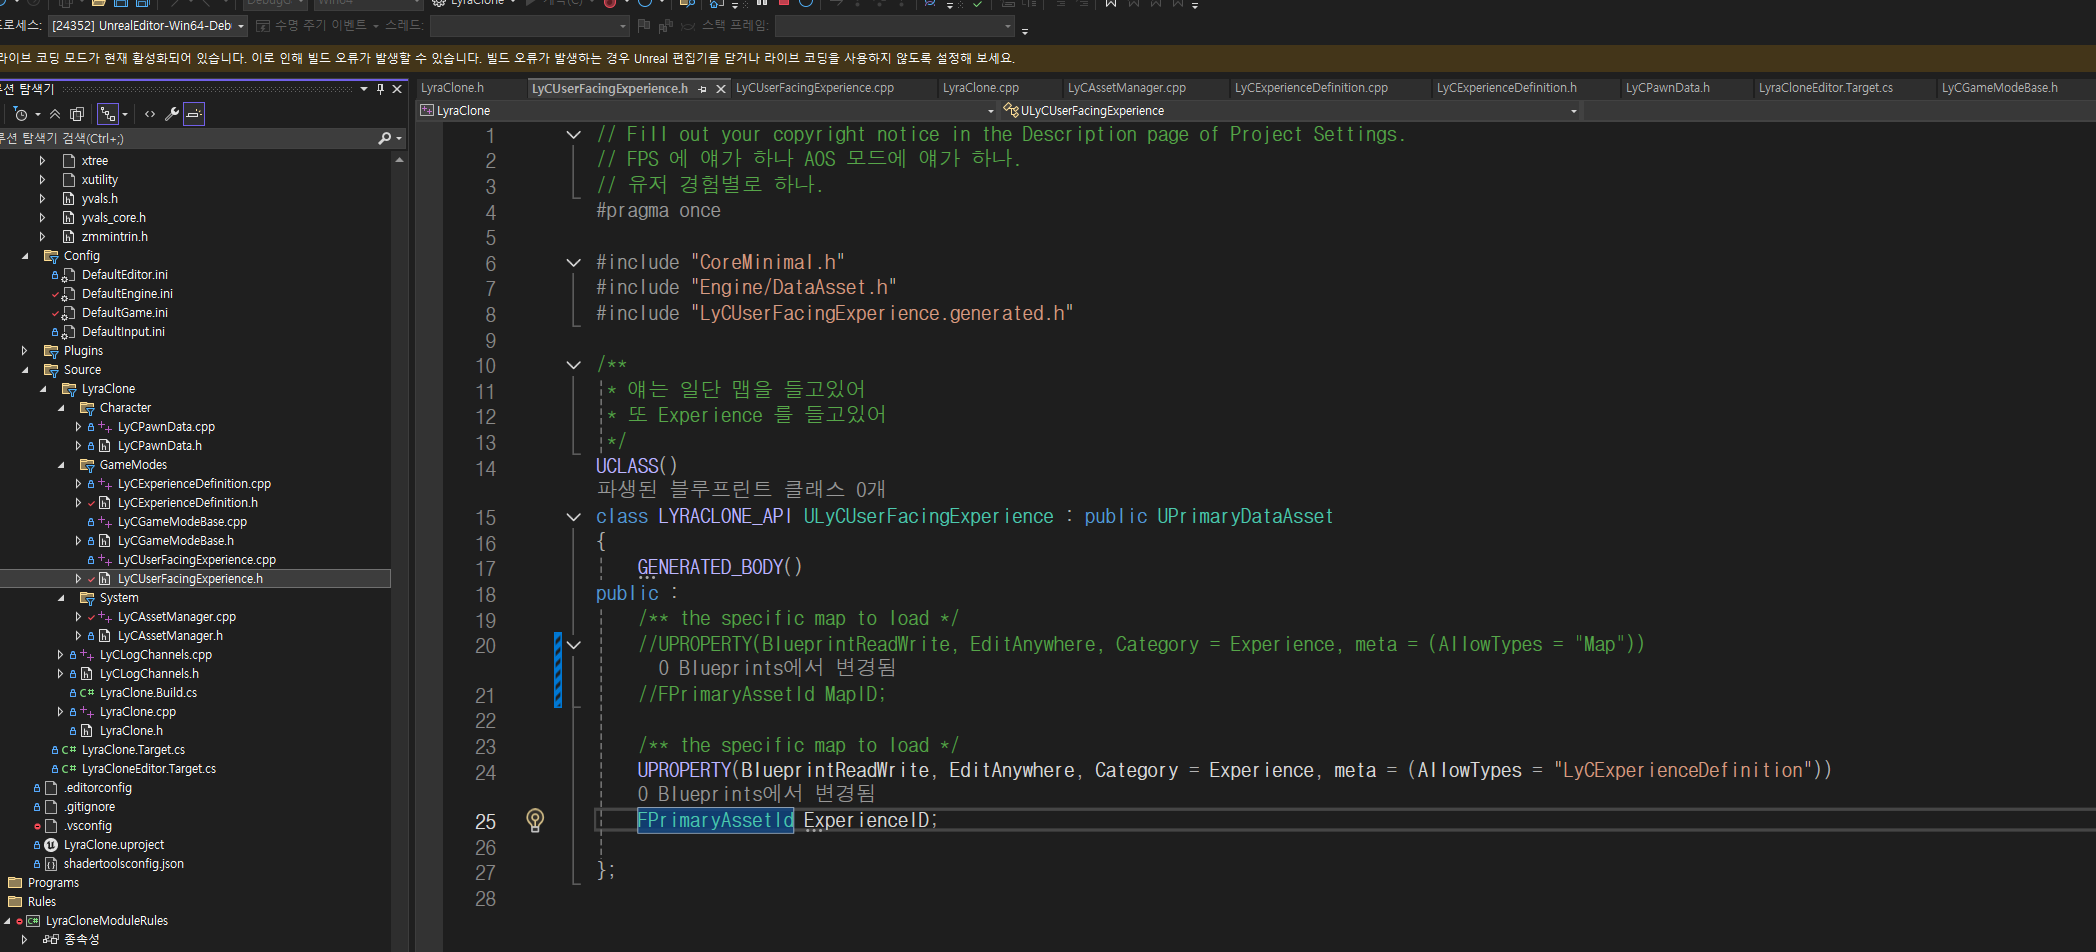Switch to the LyraClone.cpp tab
Viewport: 2096px width, 952px height.
tap(981, 88)
